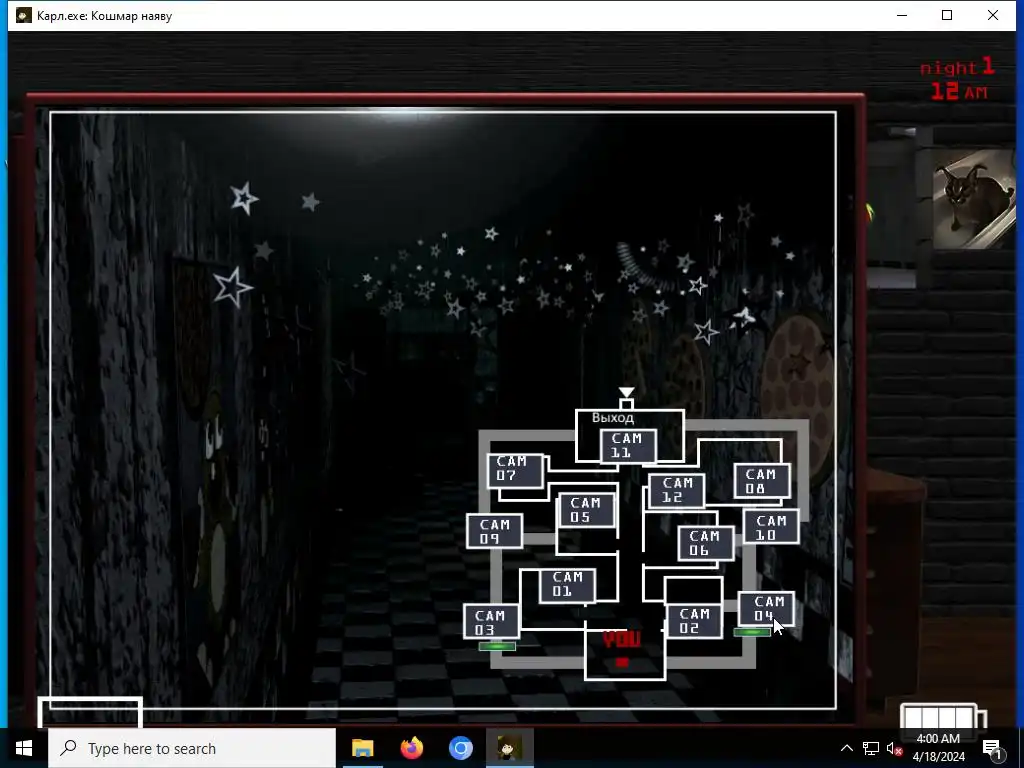This screenshot has height=768, width=1024.
Task: Open Chrome from the taskbar
Action: (x=460, y=748)
